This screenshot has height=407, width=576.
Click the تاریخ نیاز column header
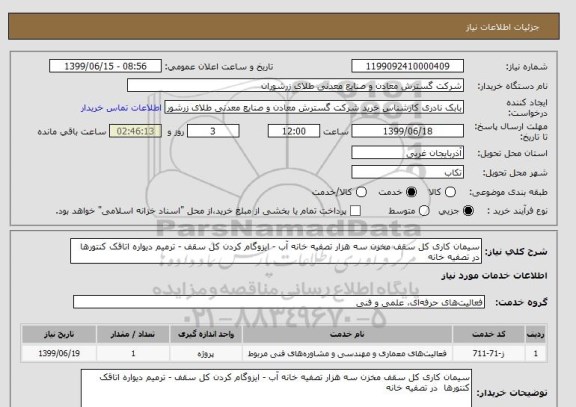point(59,334)
